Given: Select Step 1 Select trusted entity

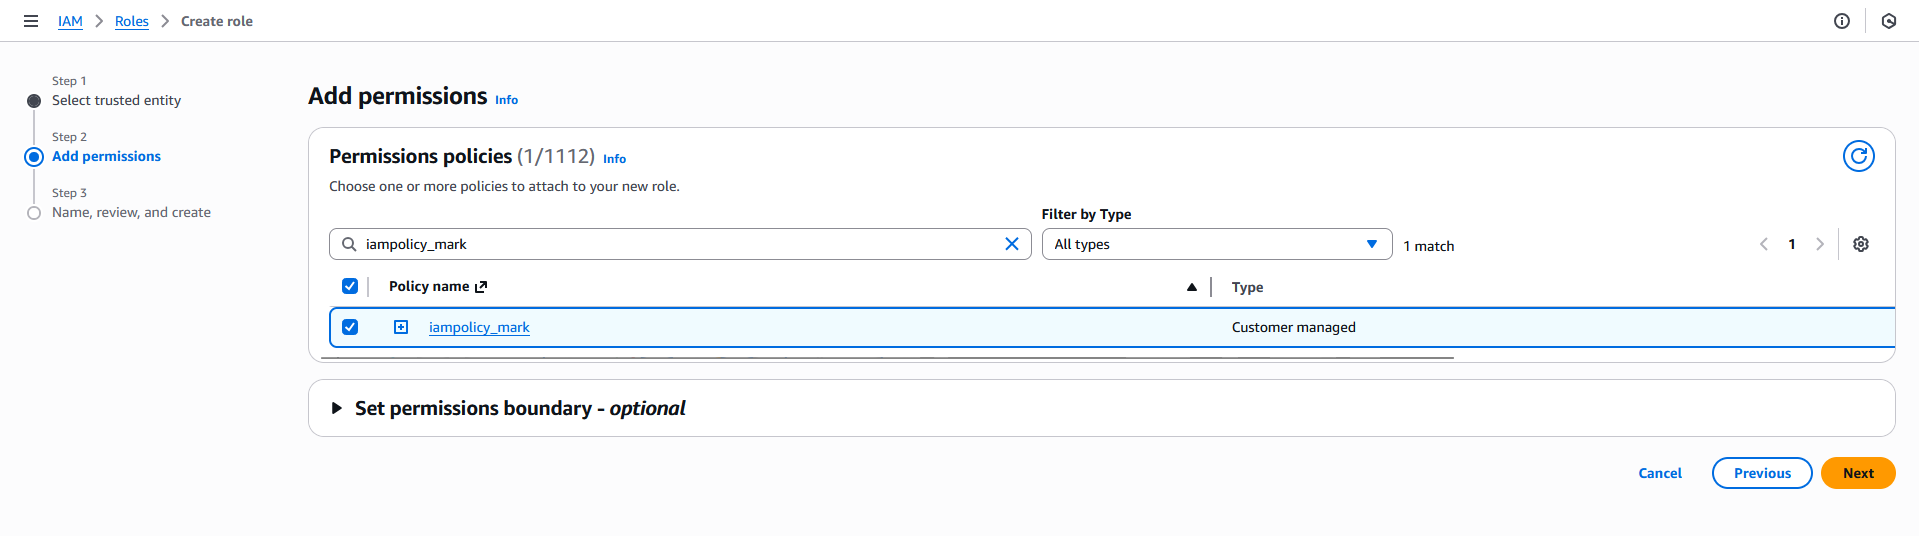Looking at the screenshot, I should [34, 101].
